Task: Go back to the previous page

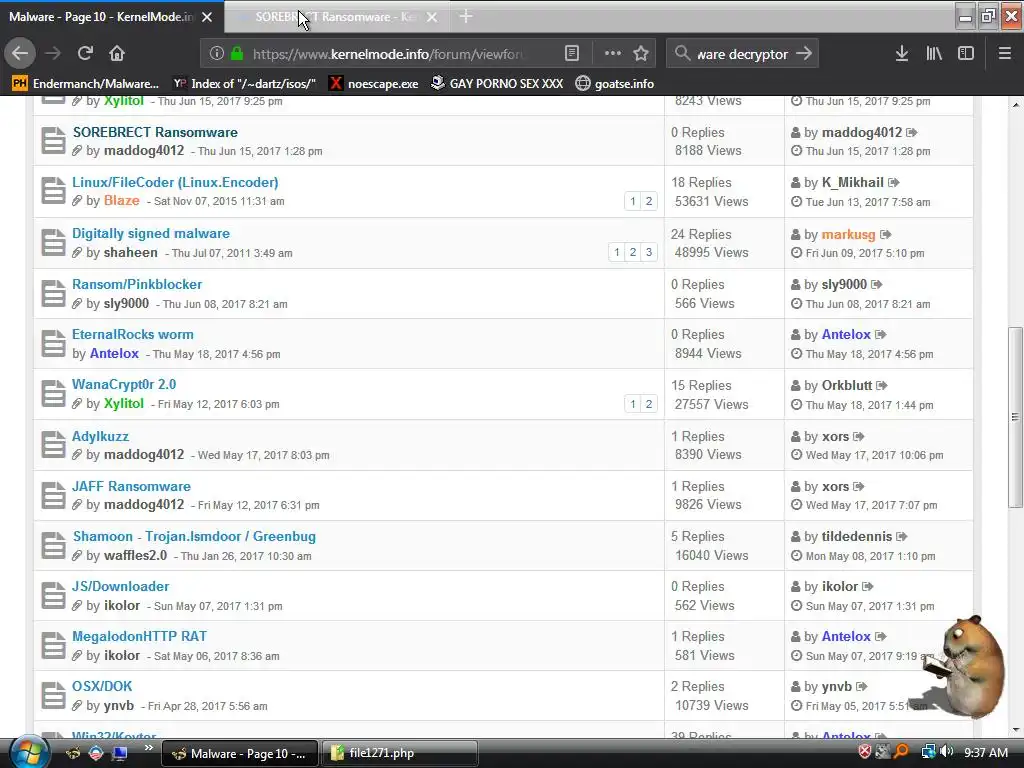Action: pos(20,54)
